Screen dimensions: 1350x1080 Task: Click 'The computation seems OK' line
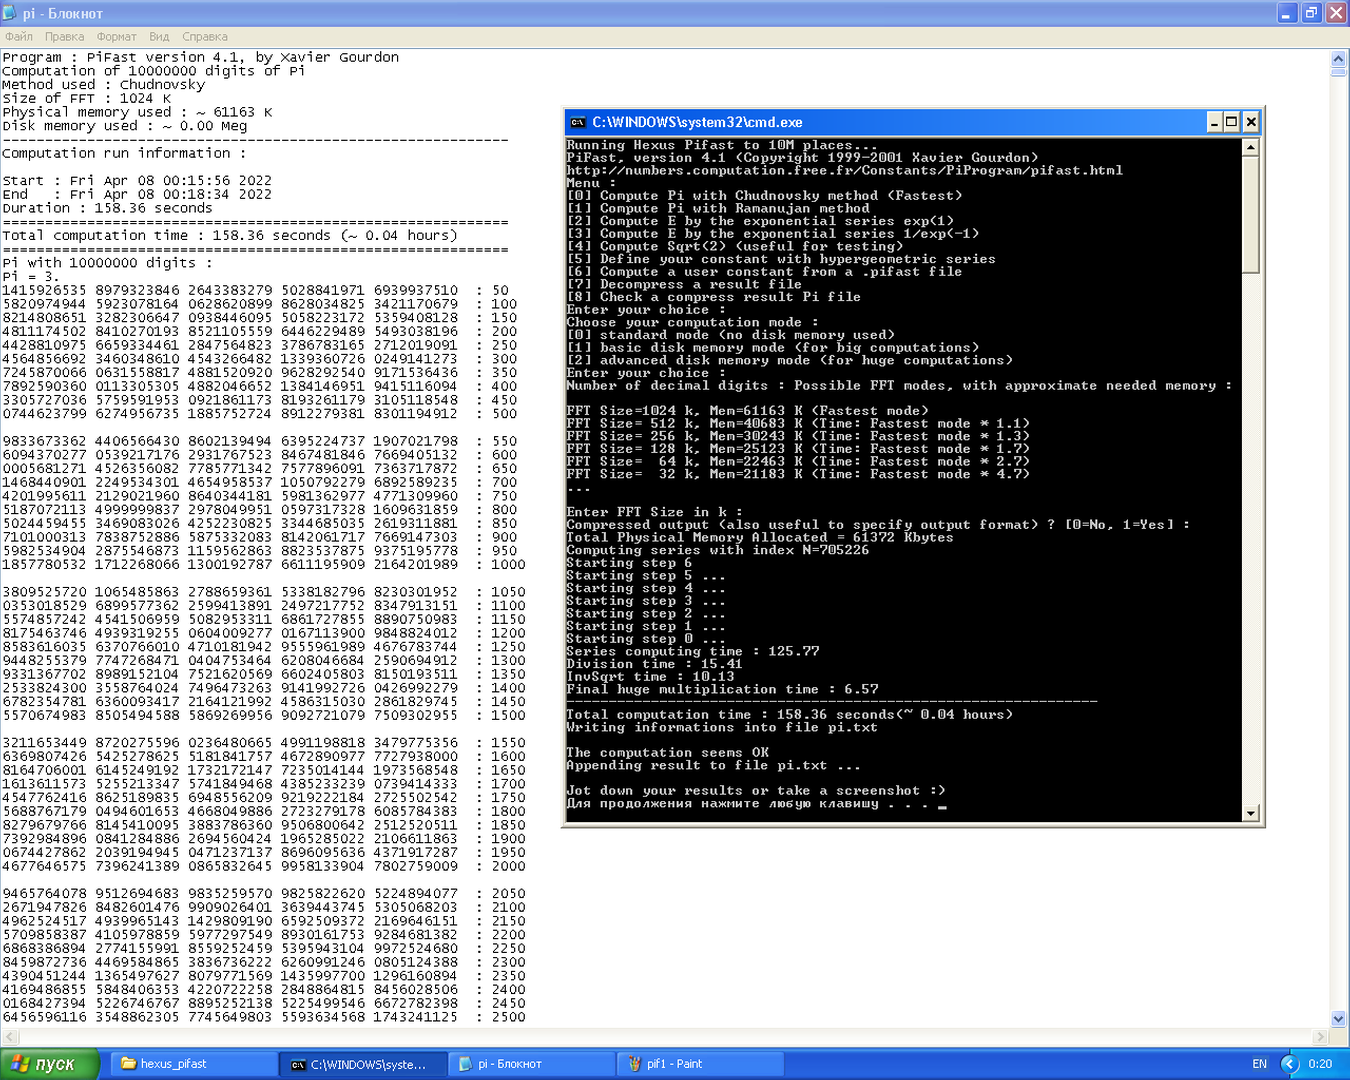667,752
